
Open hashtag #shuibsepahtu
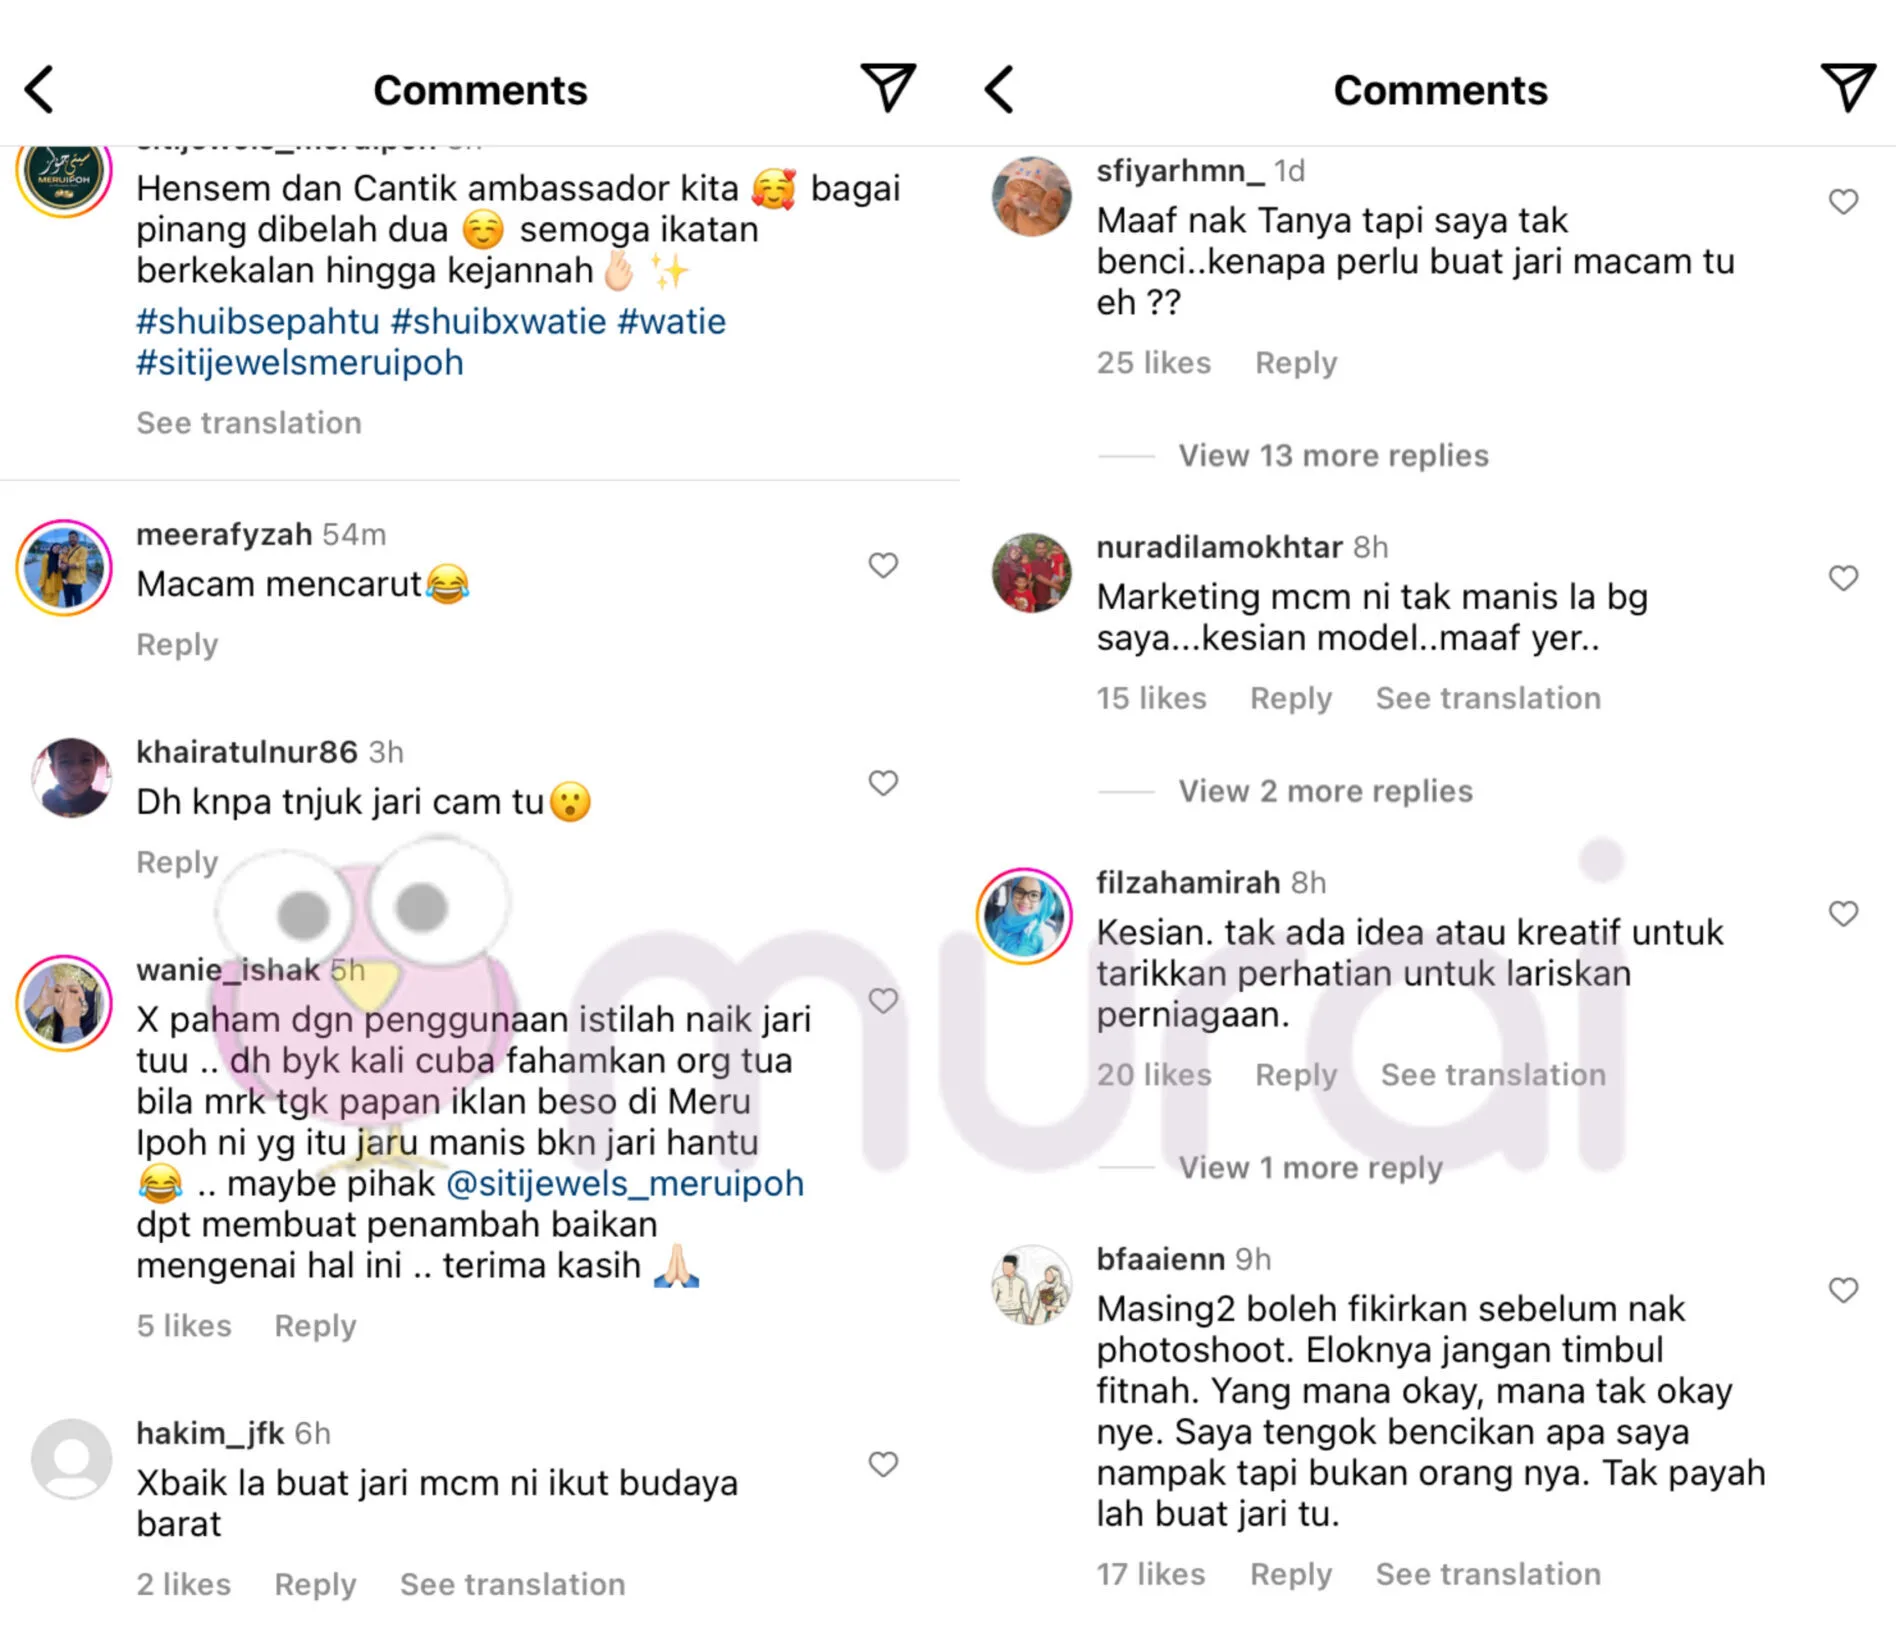258,322
